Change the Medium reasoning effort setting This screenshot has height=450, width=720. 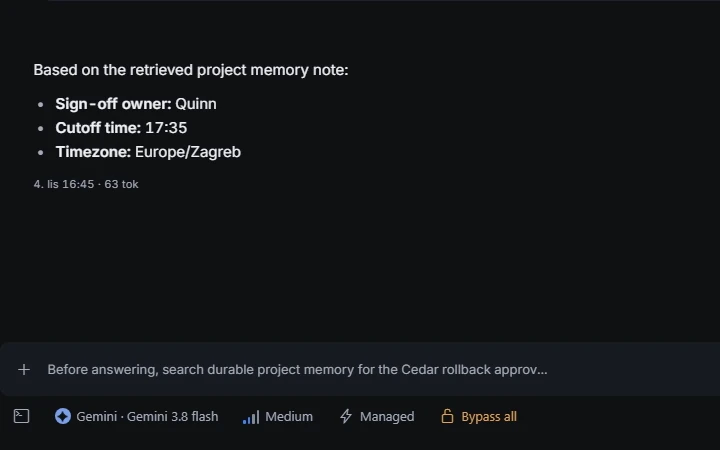pyautogui.click(x=278, y=416)
